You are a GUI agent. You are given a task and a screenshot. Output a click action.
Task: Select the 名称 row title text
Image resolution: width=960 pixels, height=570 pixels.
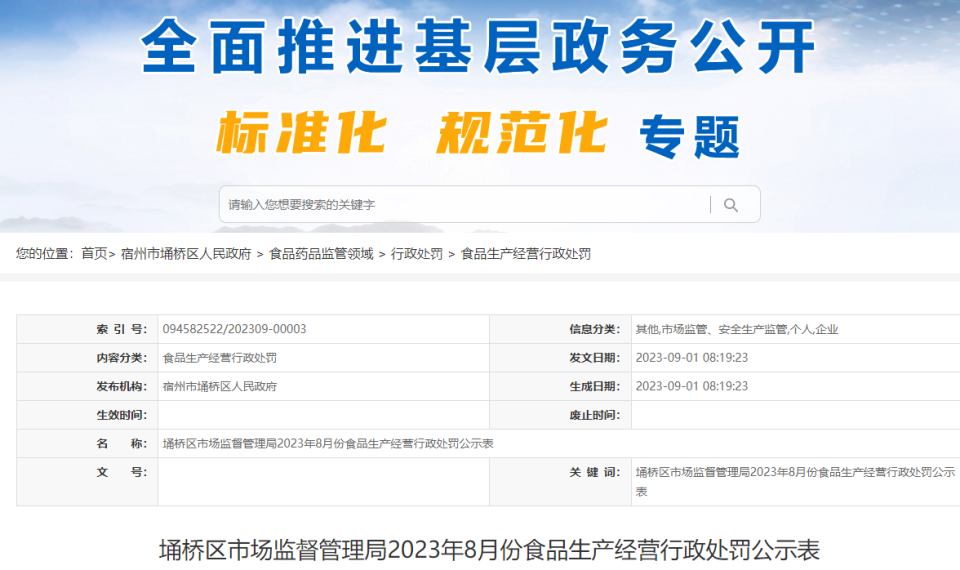[328, 443]
